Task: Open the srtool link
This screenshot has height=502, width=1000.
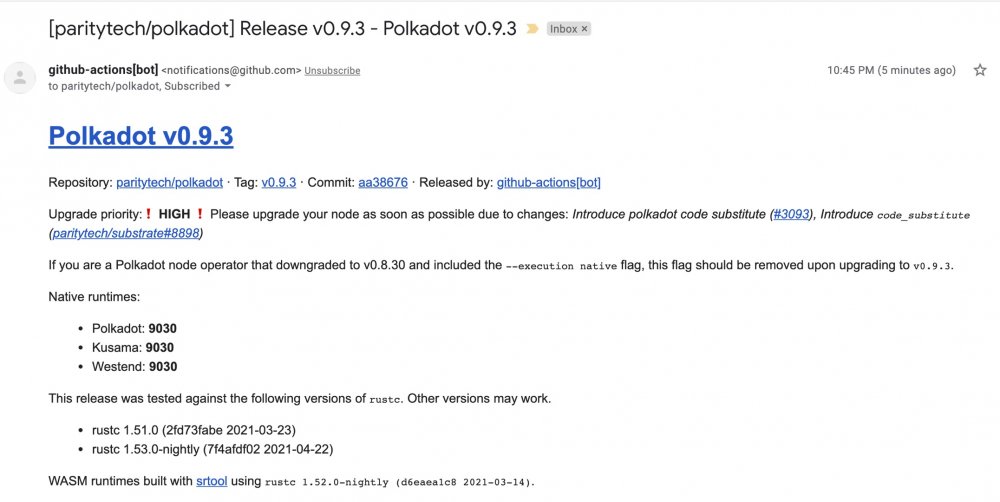Action: 212,481
